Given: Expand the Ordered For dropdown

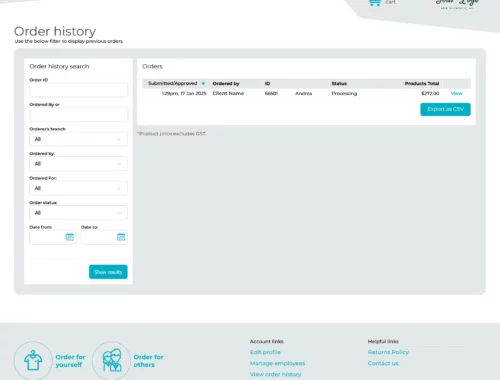Looking at the screenshot, I should coord(78,188).
